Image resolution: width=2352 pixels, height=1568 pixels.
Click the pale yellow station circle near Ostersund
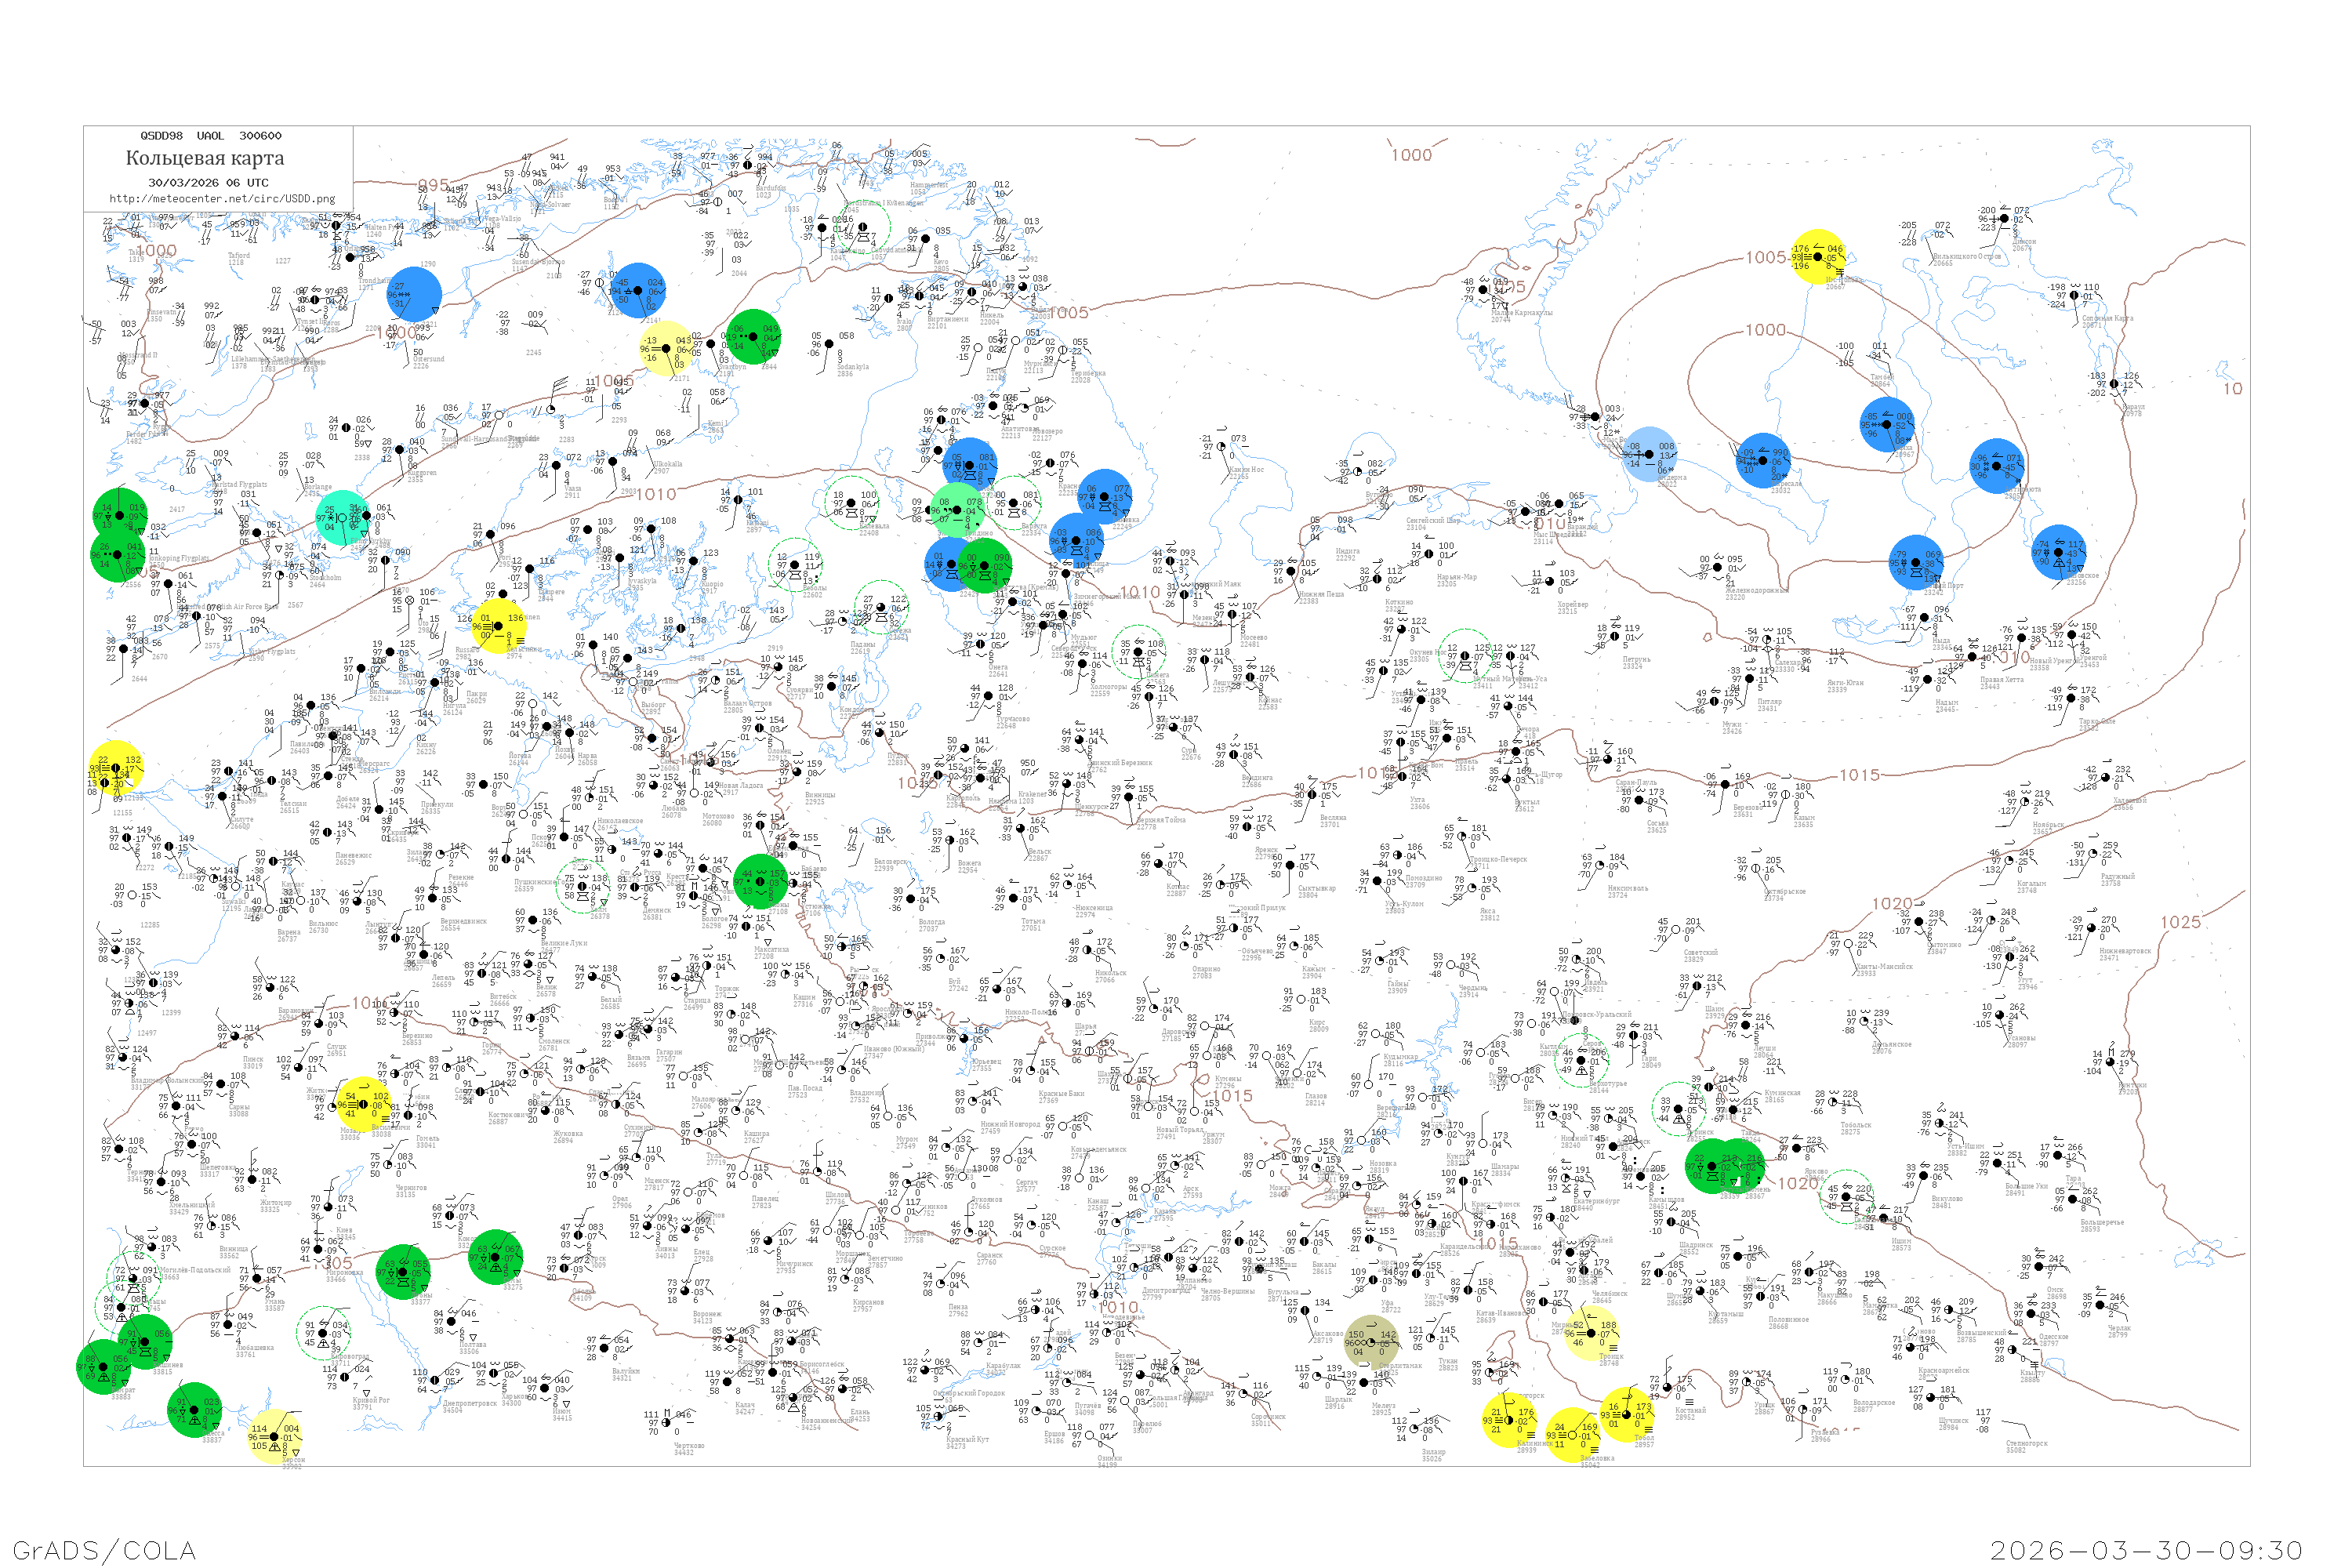pyautogui.click(x=666, y=348)
